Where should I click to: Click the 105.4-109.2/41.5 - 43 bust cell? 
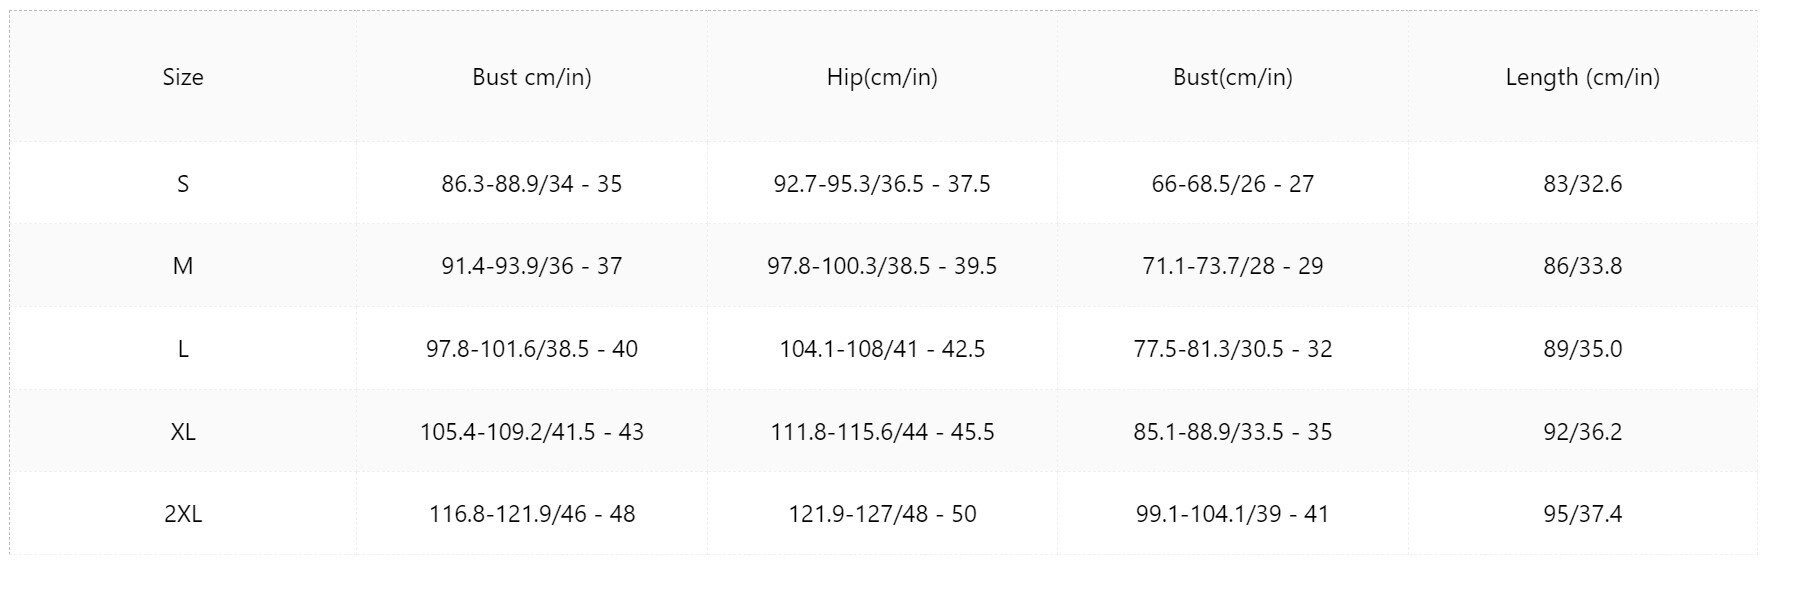click(x=532, y=432)
